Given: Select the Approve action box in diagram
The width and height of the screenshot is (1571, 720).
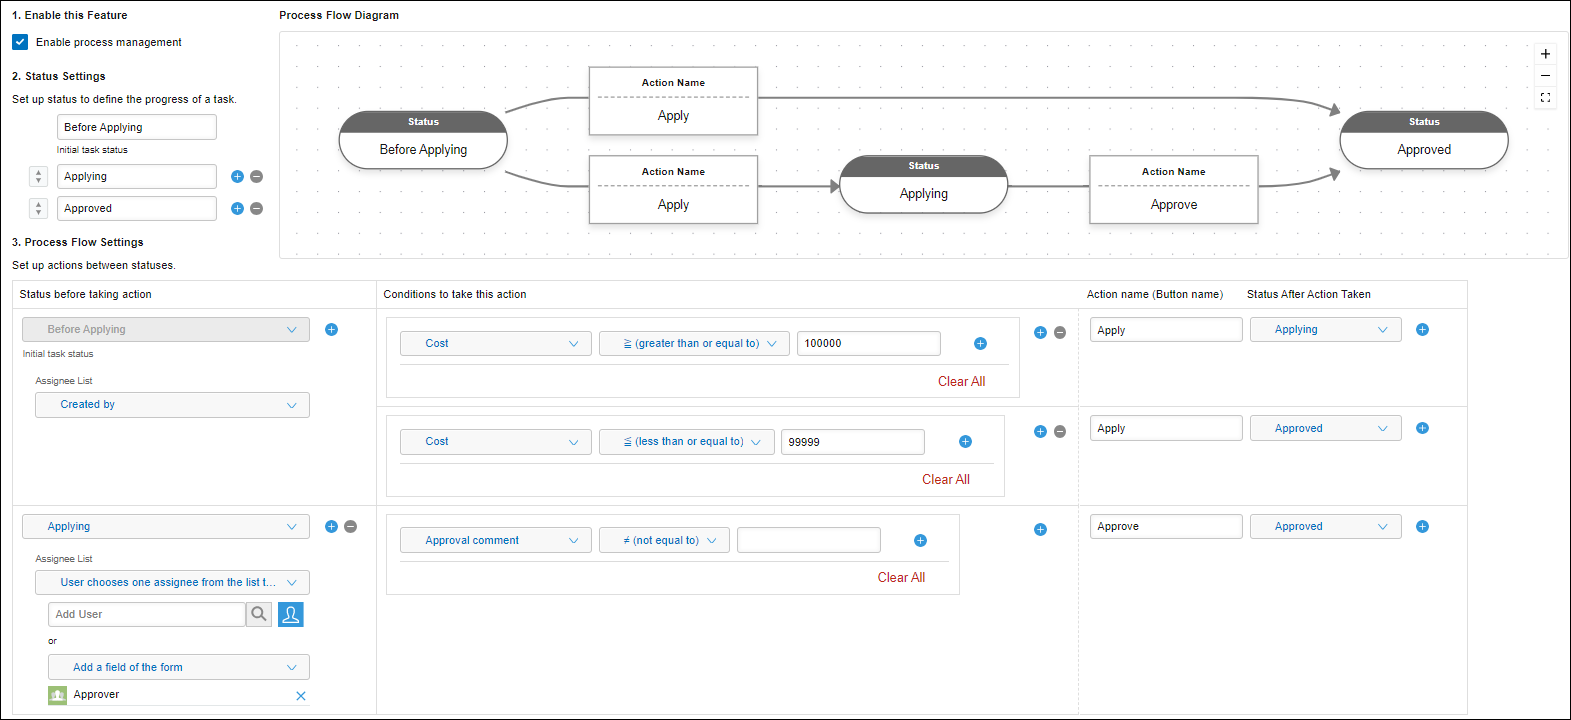Looking at the screenshot, I should coord(1174,189).
